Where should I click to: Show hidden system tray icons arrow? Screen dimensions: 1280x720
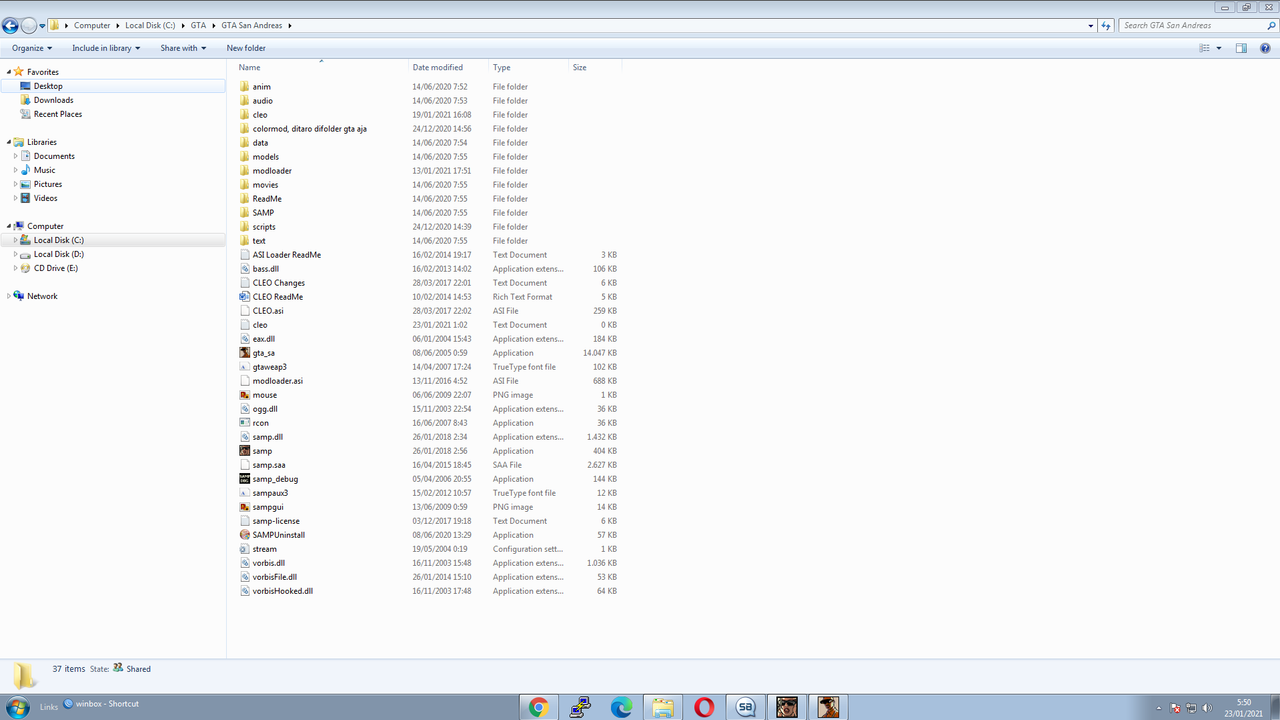click(1159, 708)
